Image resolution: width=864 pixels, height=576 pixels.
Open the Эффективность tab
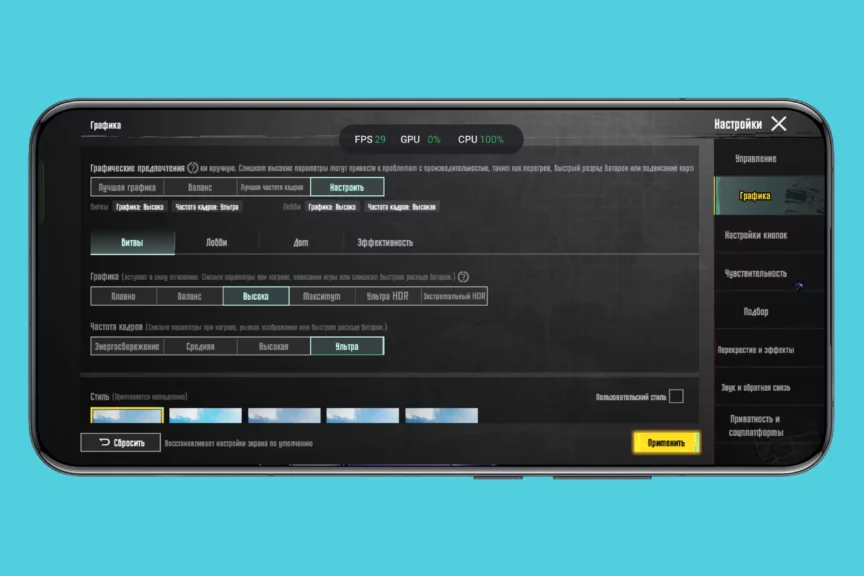tap(385, 242)
